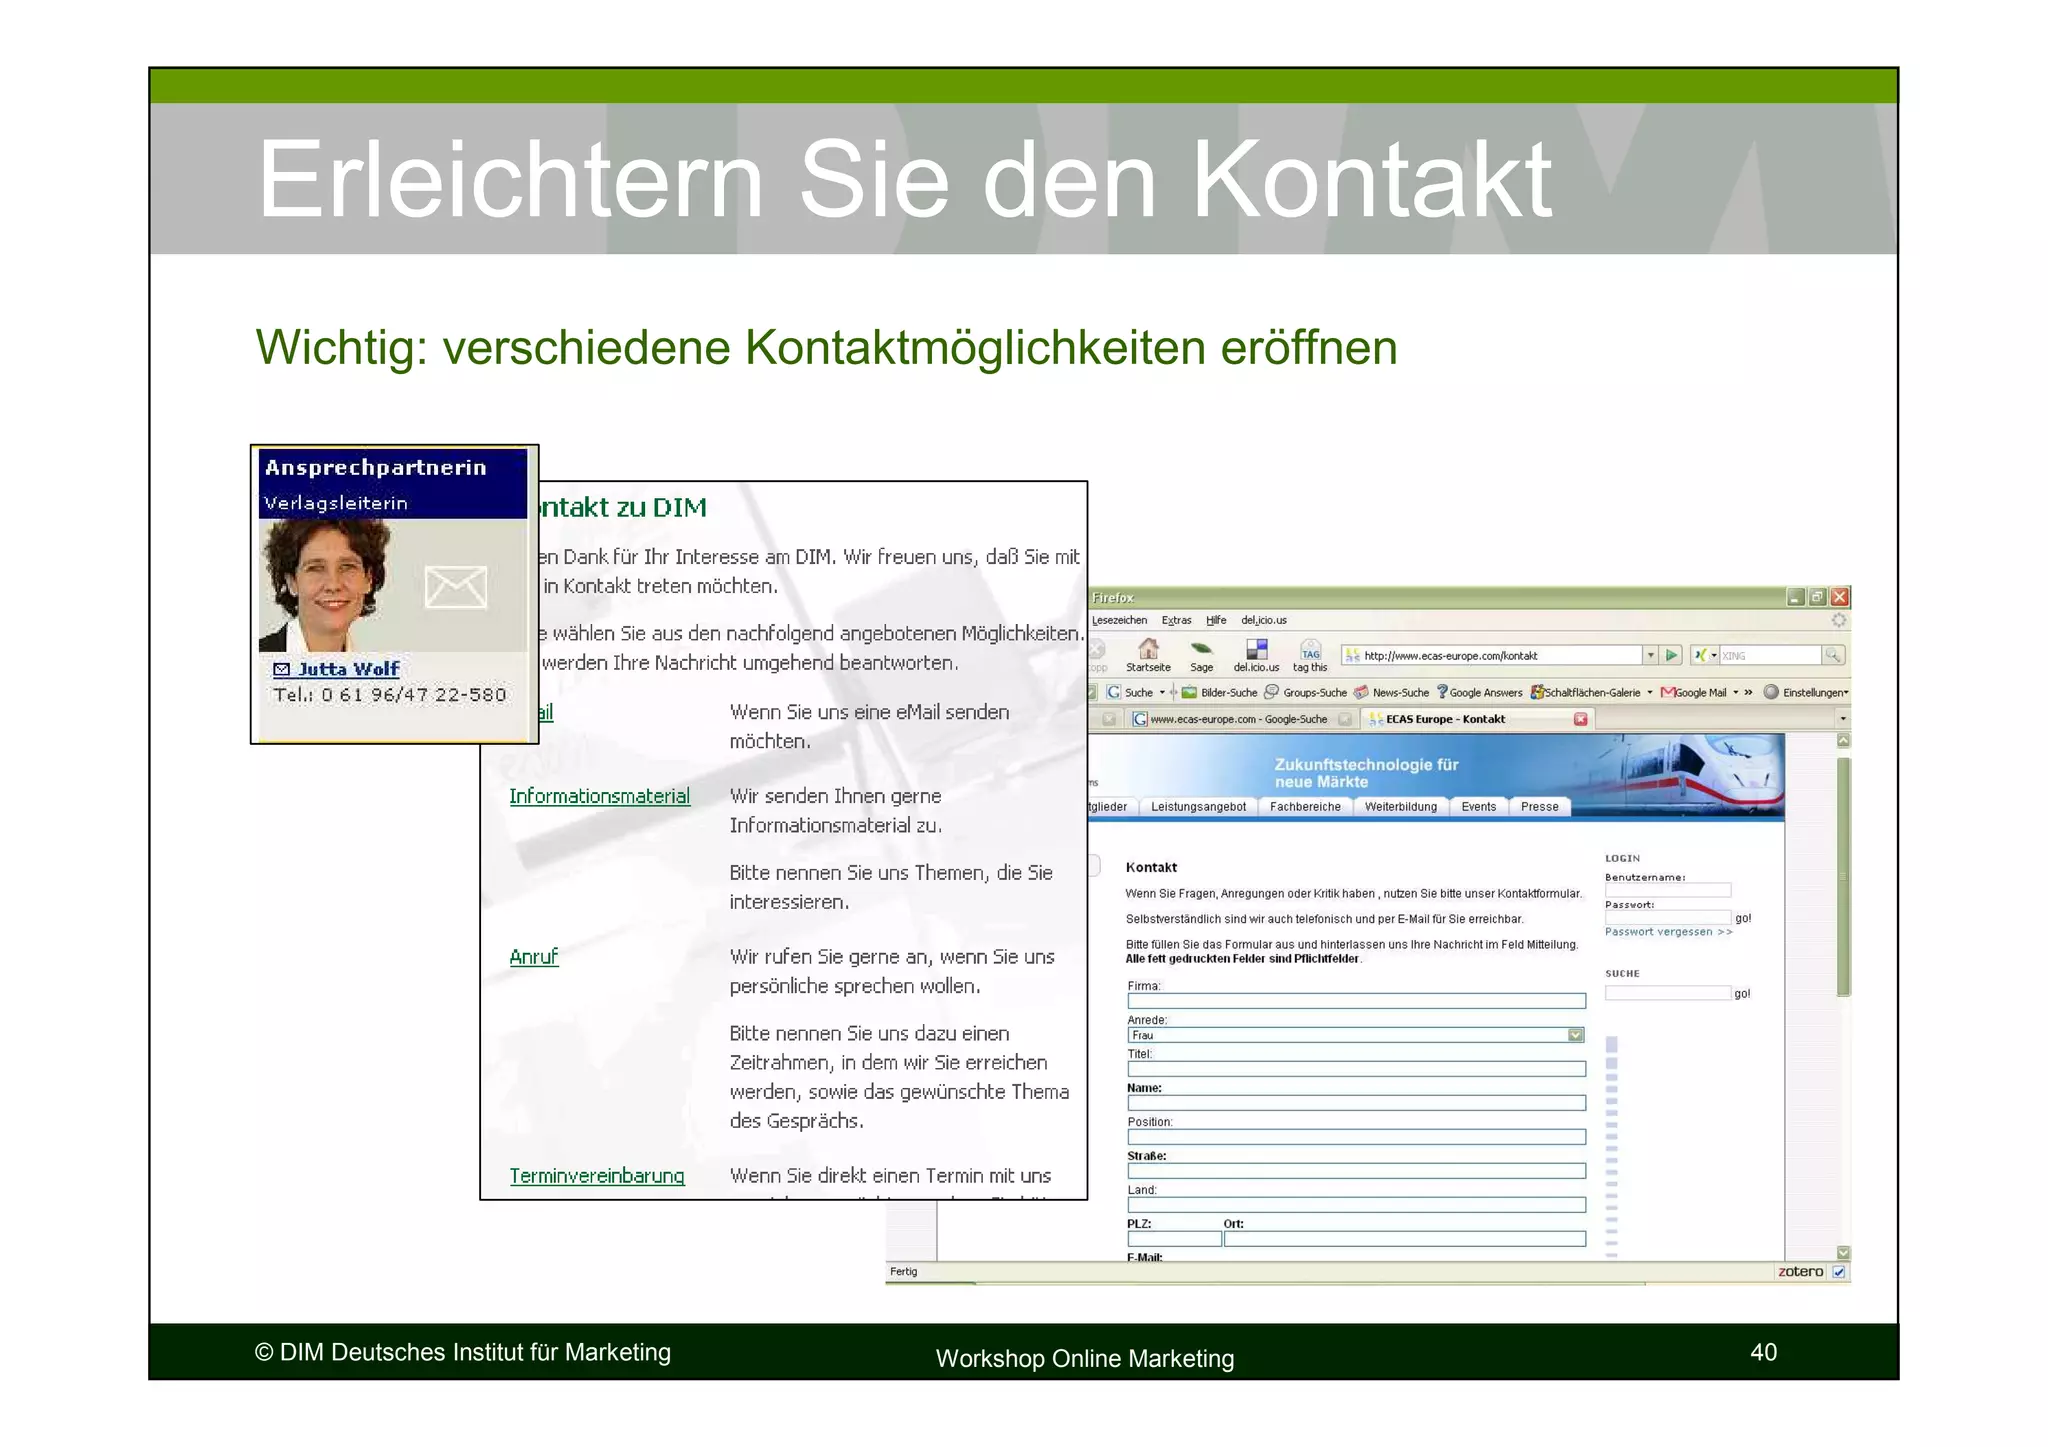This screenshot has width=2048, height=1447.
Task: Toggle the checkmark box beside zotero
Action: (x=1838, y=1272)
